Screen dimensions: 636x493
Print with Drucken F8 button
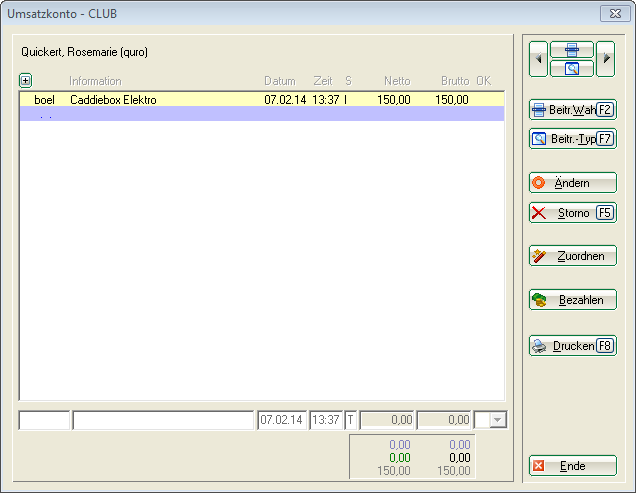[x=573, y=346]
